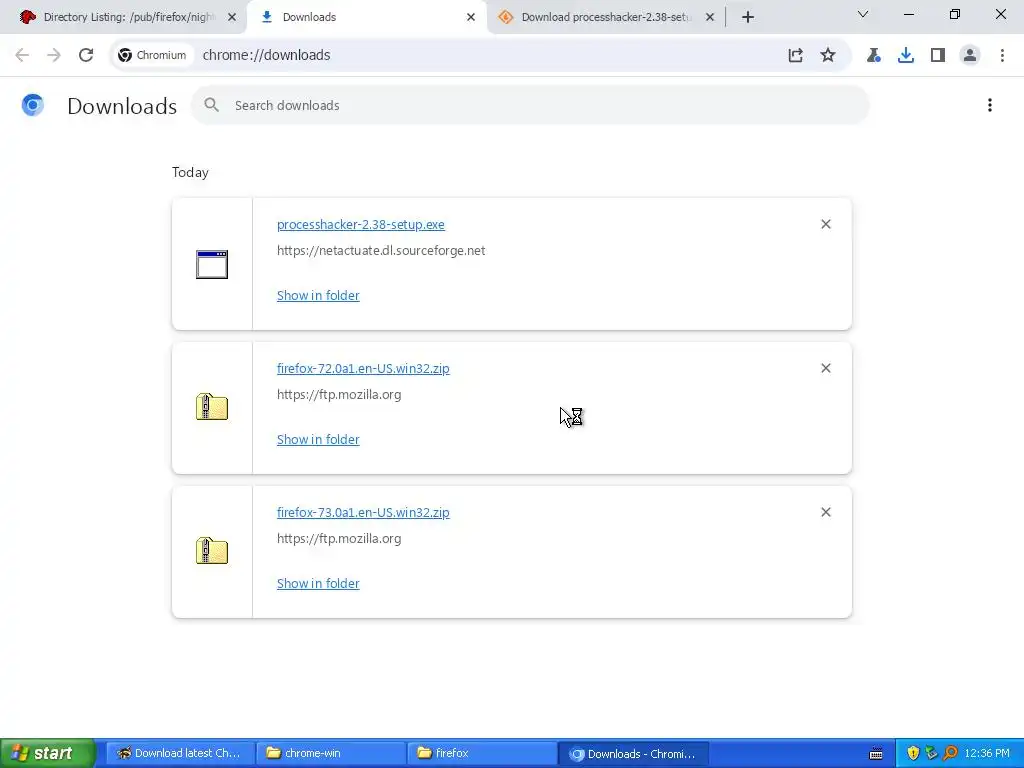Click the Today date heading
The height and width of the screenshot is (768, 1024).
[190, 172]
